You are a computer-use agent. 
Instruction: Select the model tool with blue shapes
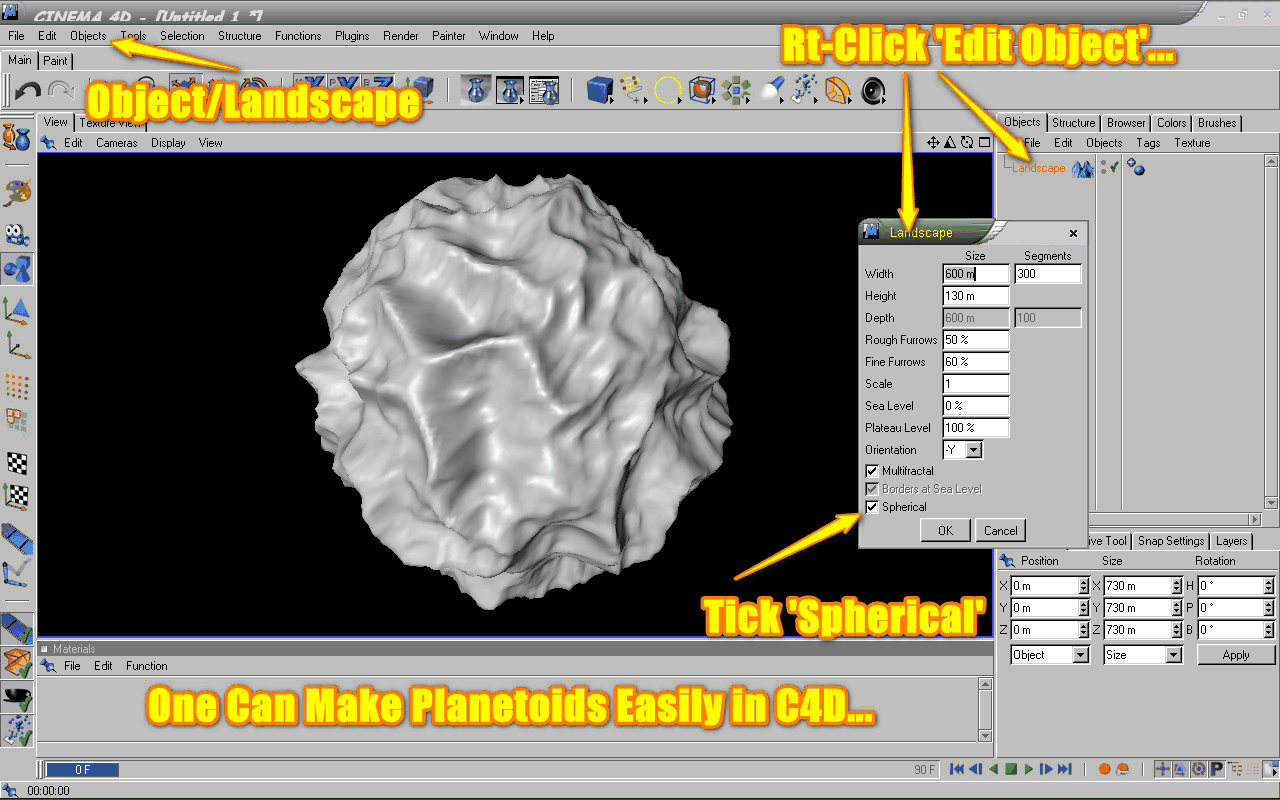[17, 269]
